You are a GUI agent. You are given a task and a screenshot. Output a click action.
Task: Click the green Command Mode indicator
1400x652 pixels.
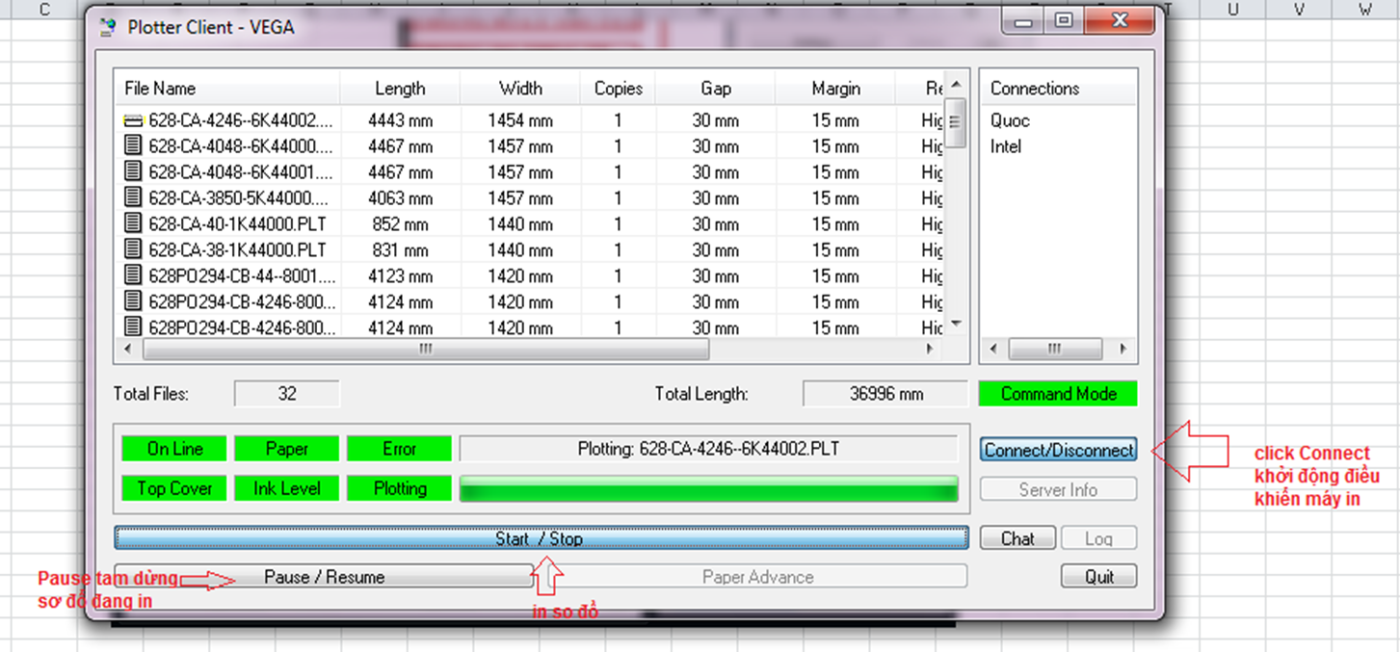[1059, 394]
